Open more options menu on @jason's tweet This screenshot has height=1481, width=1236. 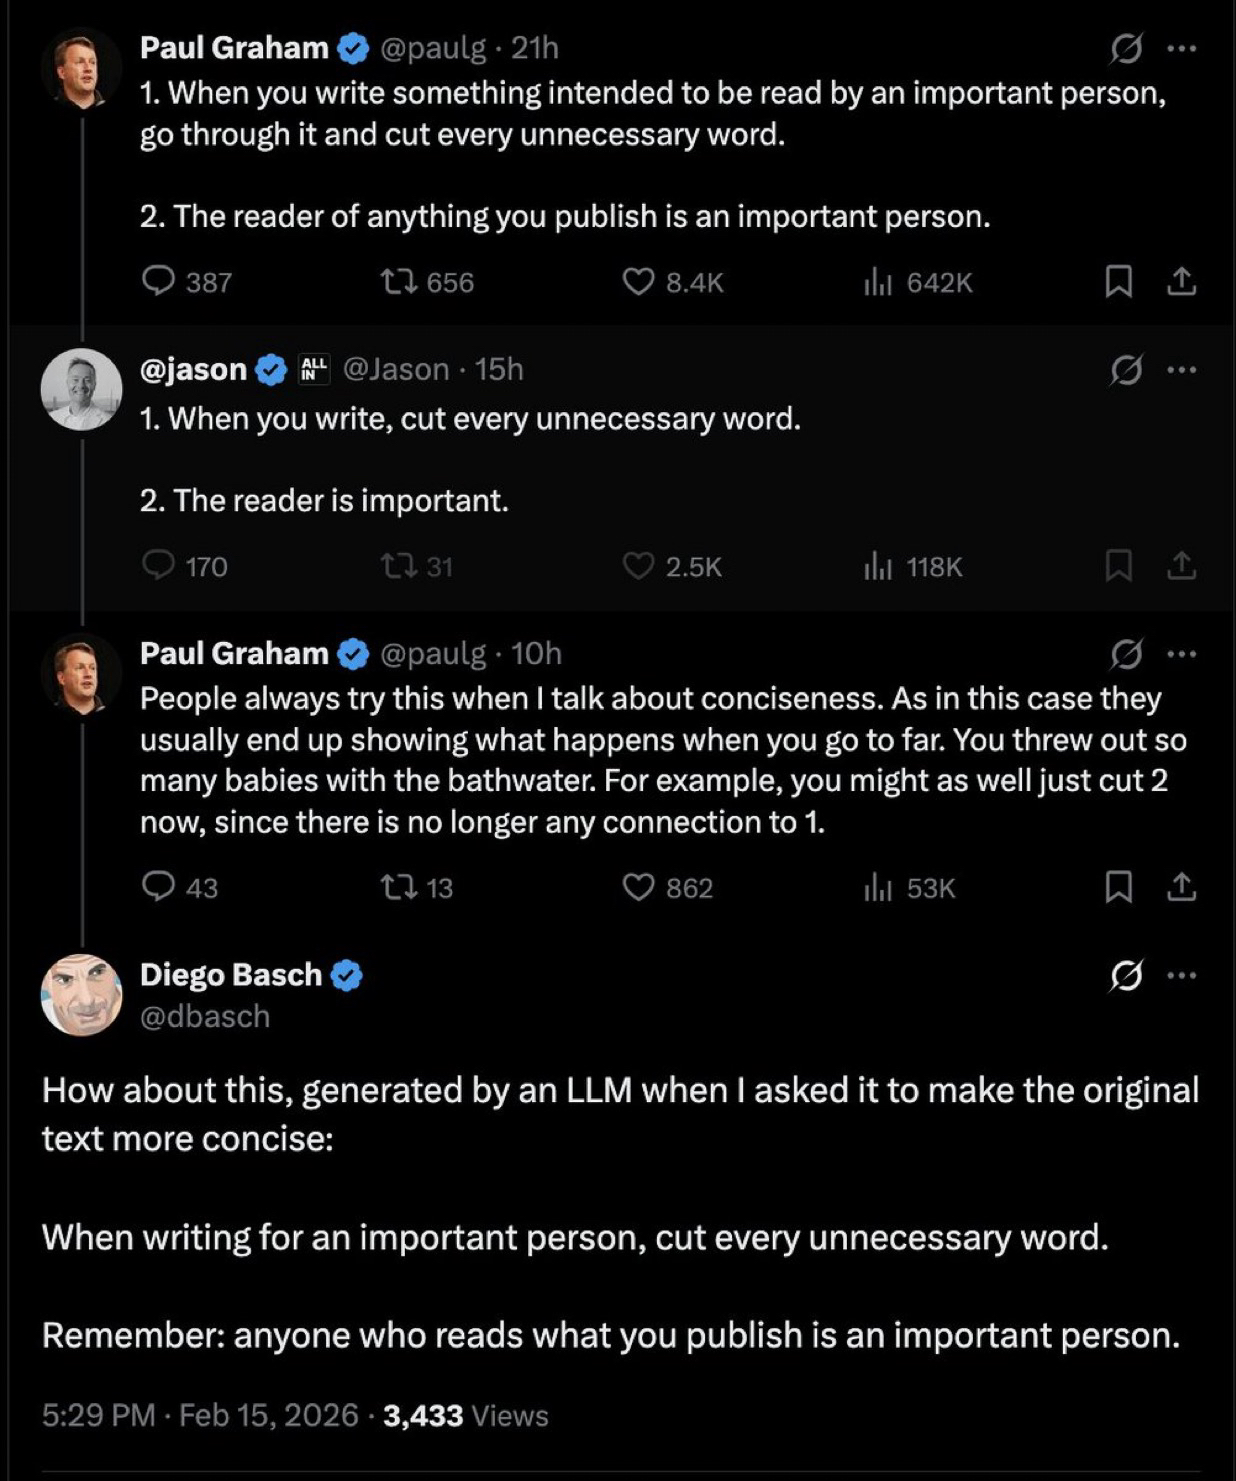click(x=1182, y=370)
